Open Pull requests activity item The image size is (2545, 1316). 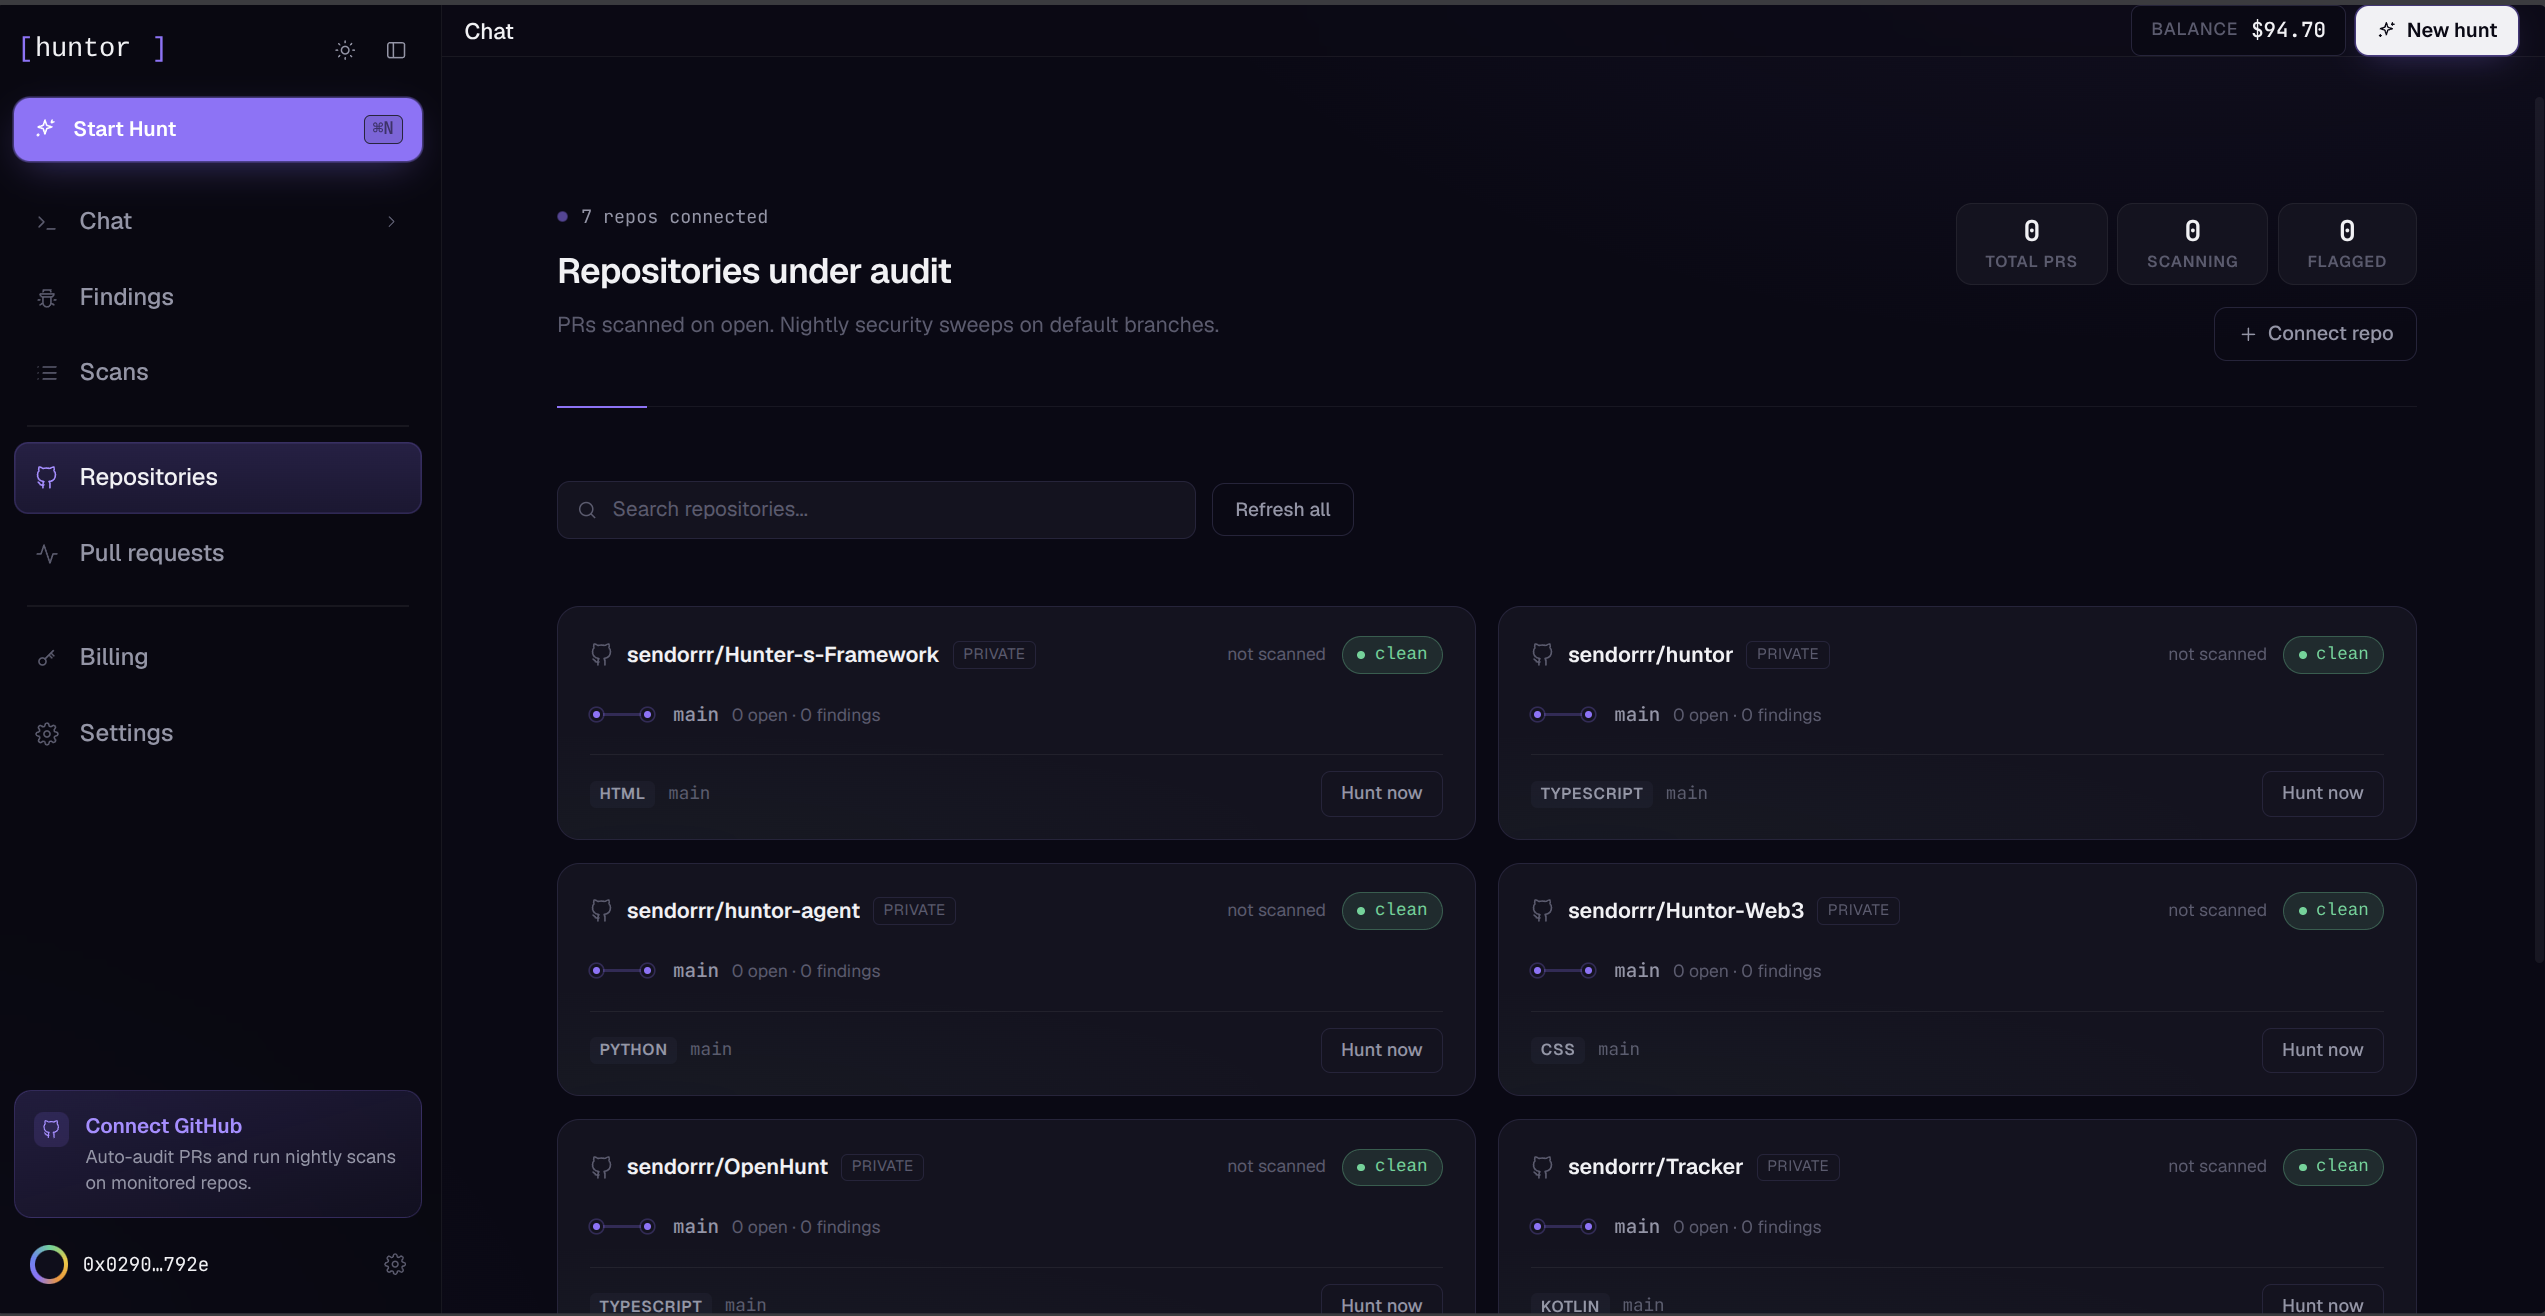click(x=218, y=553)
